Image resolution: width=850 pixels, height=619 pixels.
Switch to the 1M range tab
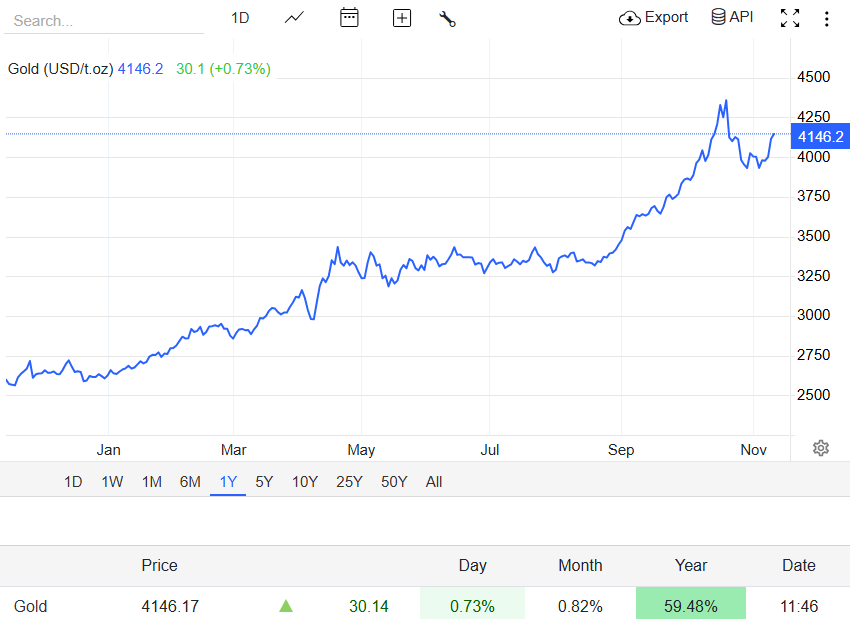pyautogui.click(x=151, y=481)
